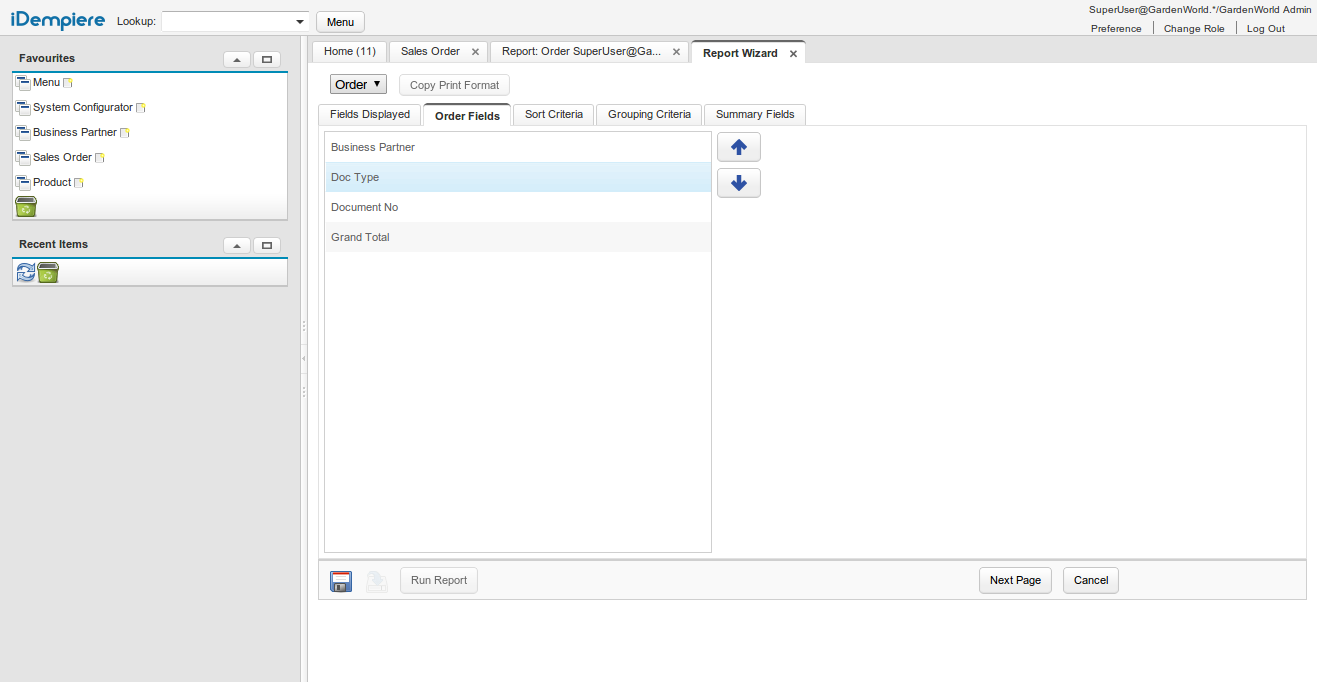Click the recycle bin in Favourites
Screen dimensions: 1317x682
(x=26, y=207)
